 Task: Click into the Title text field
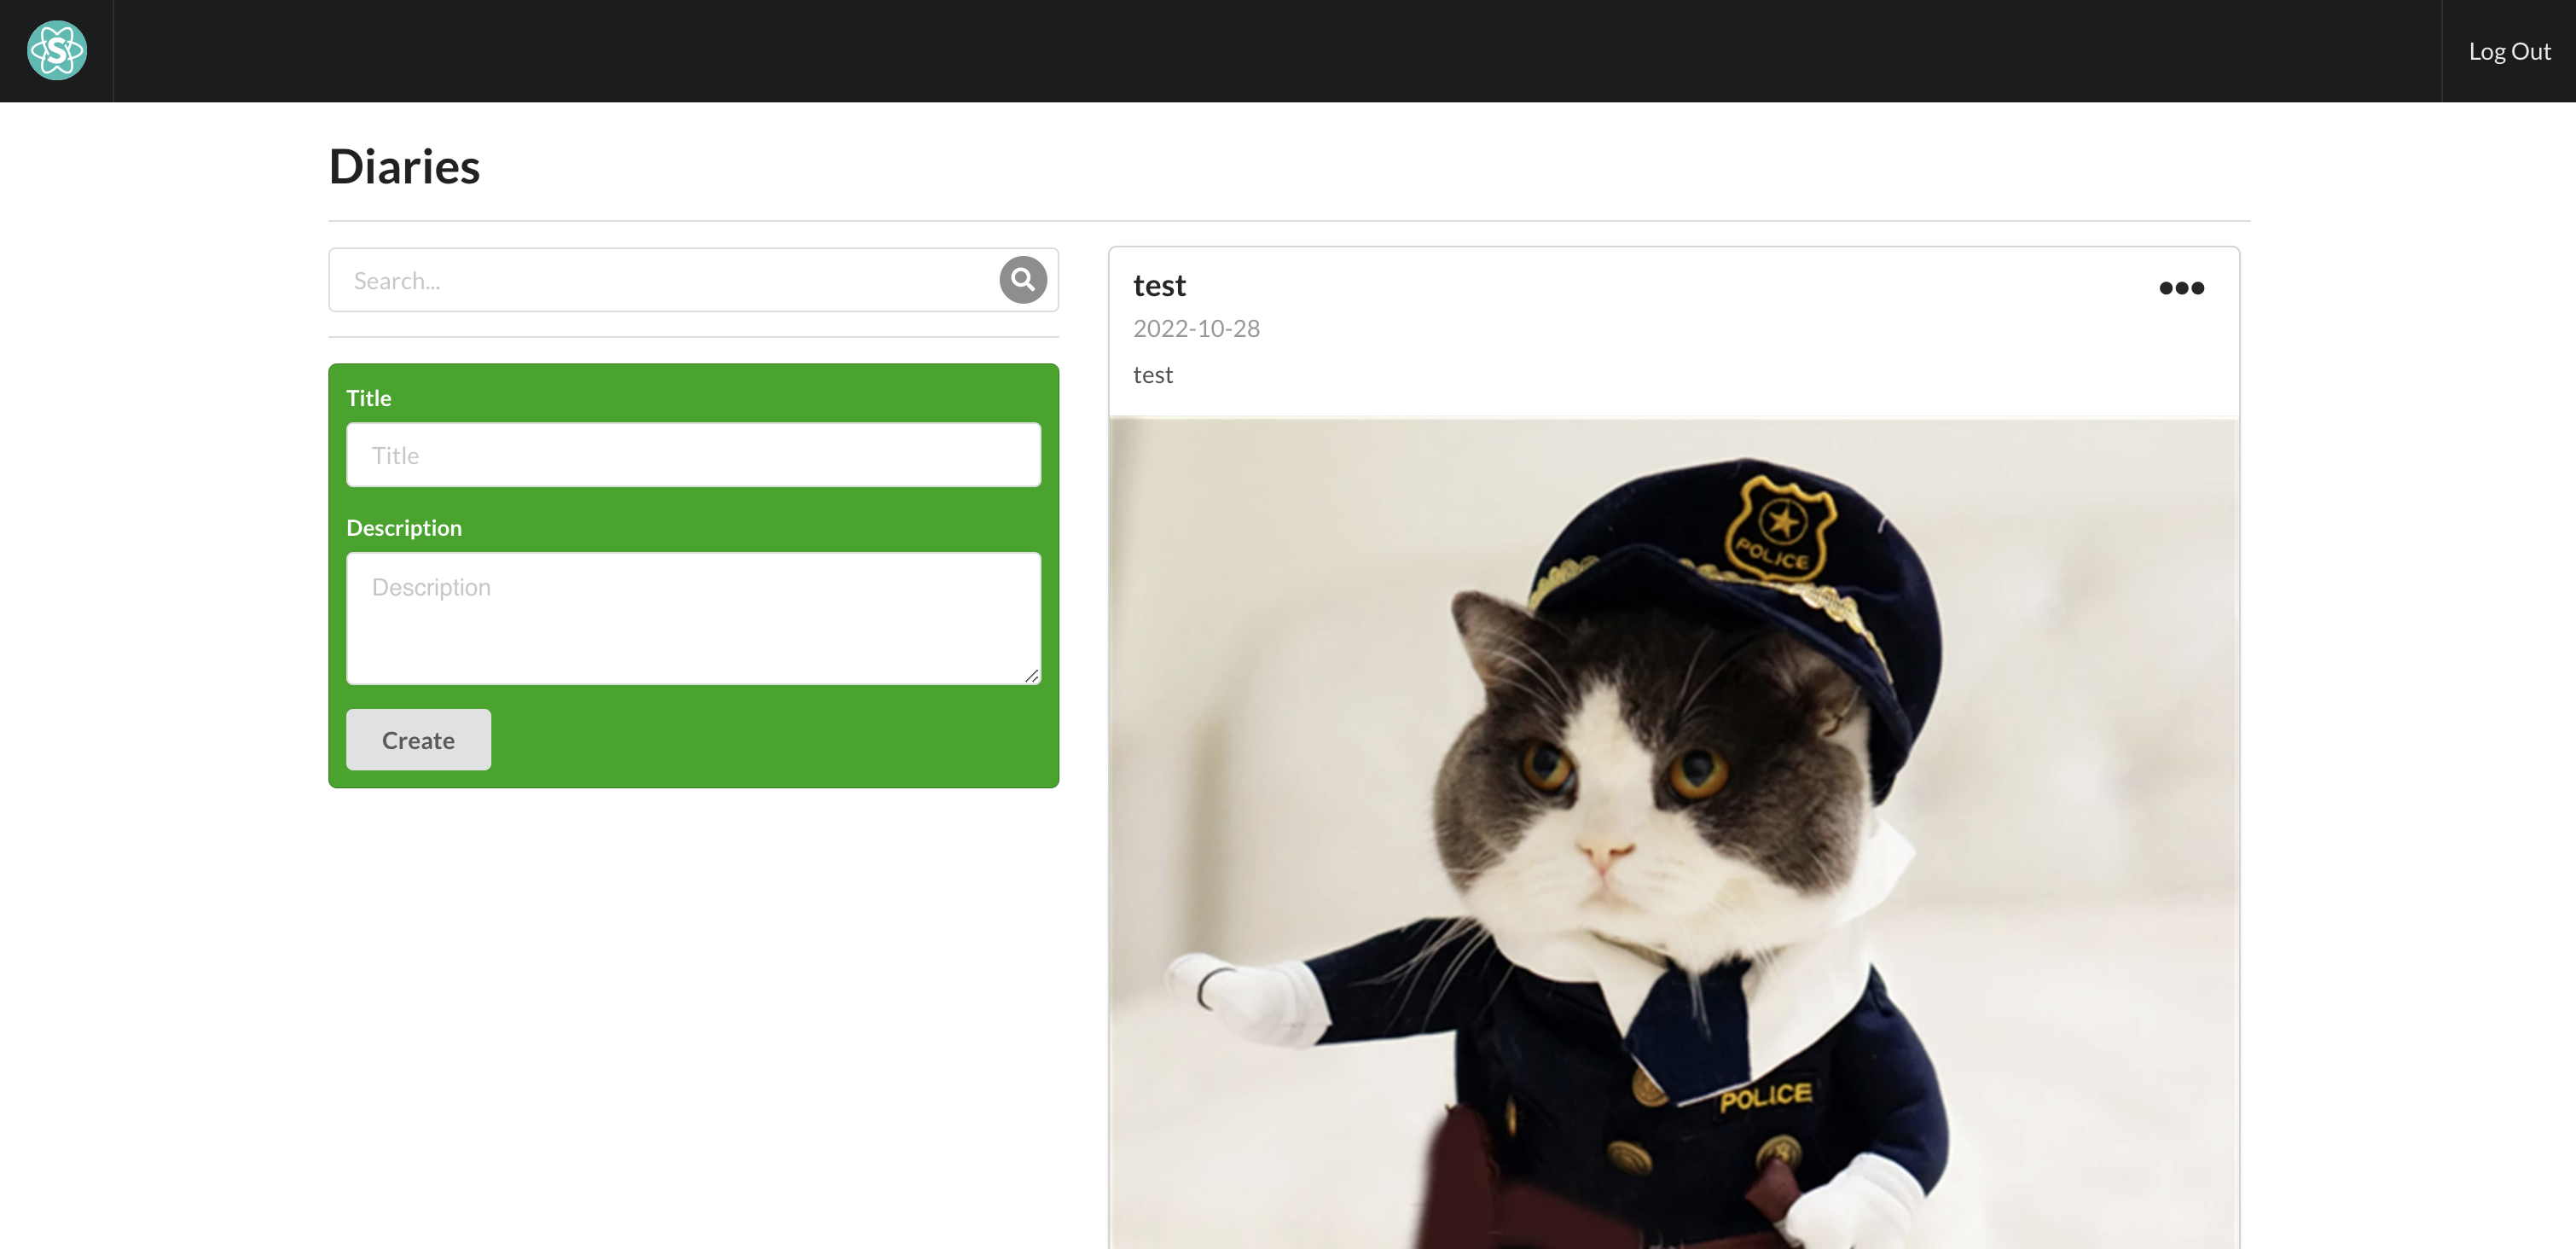click(x=693, y=455)
